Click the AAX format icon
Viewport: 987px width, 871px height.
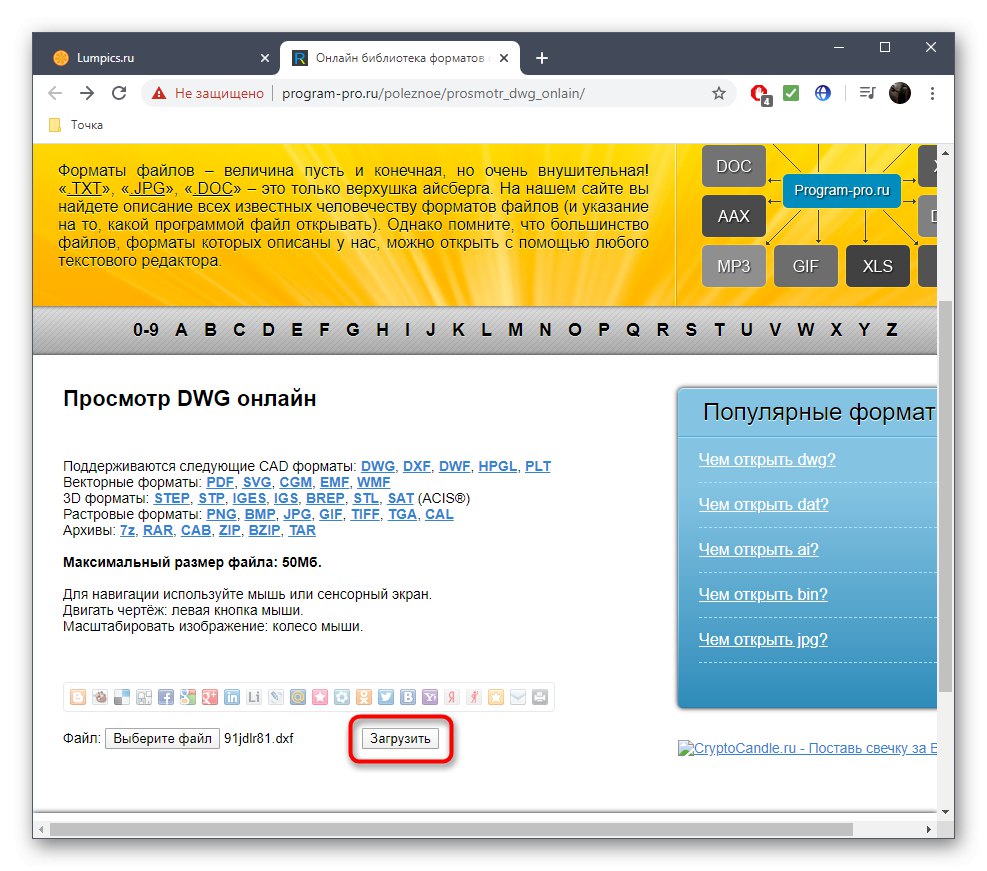(733, 216)
